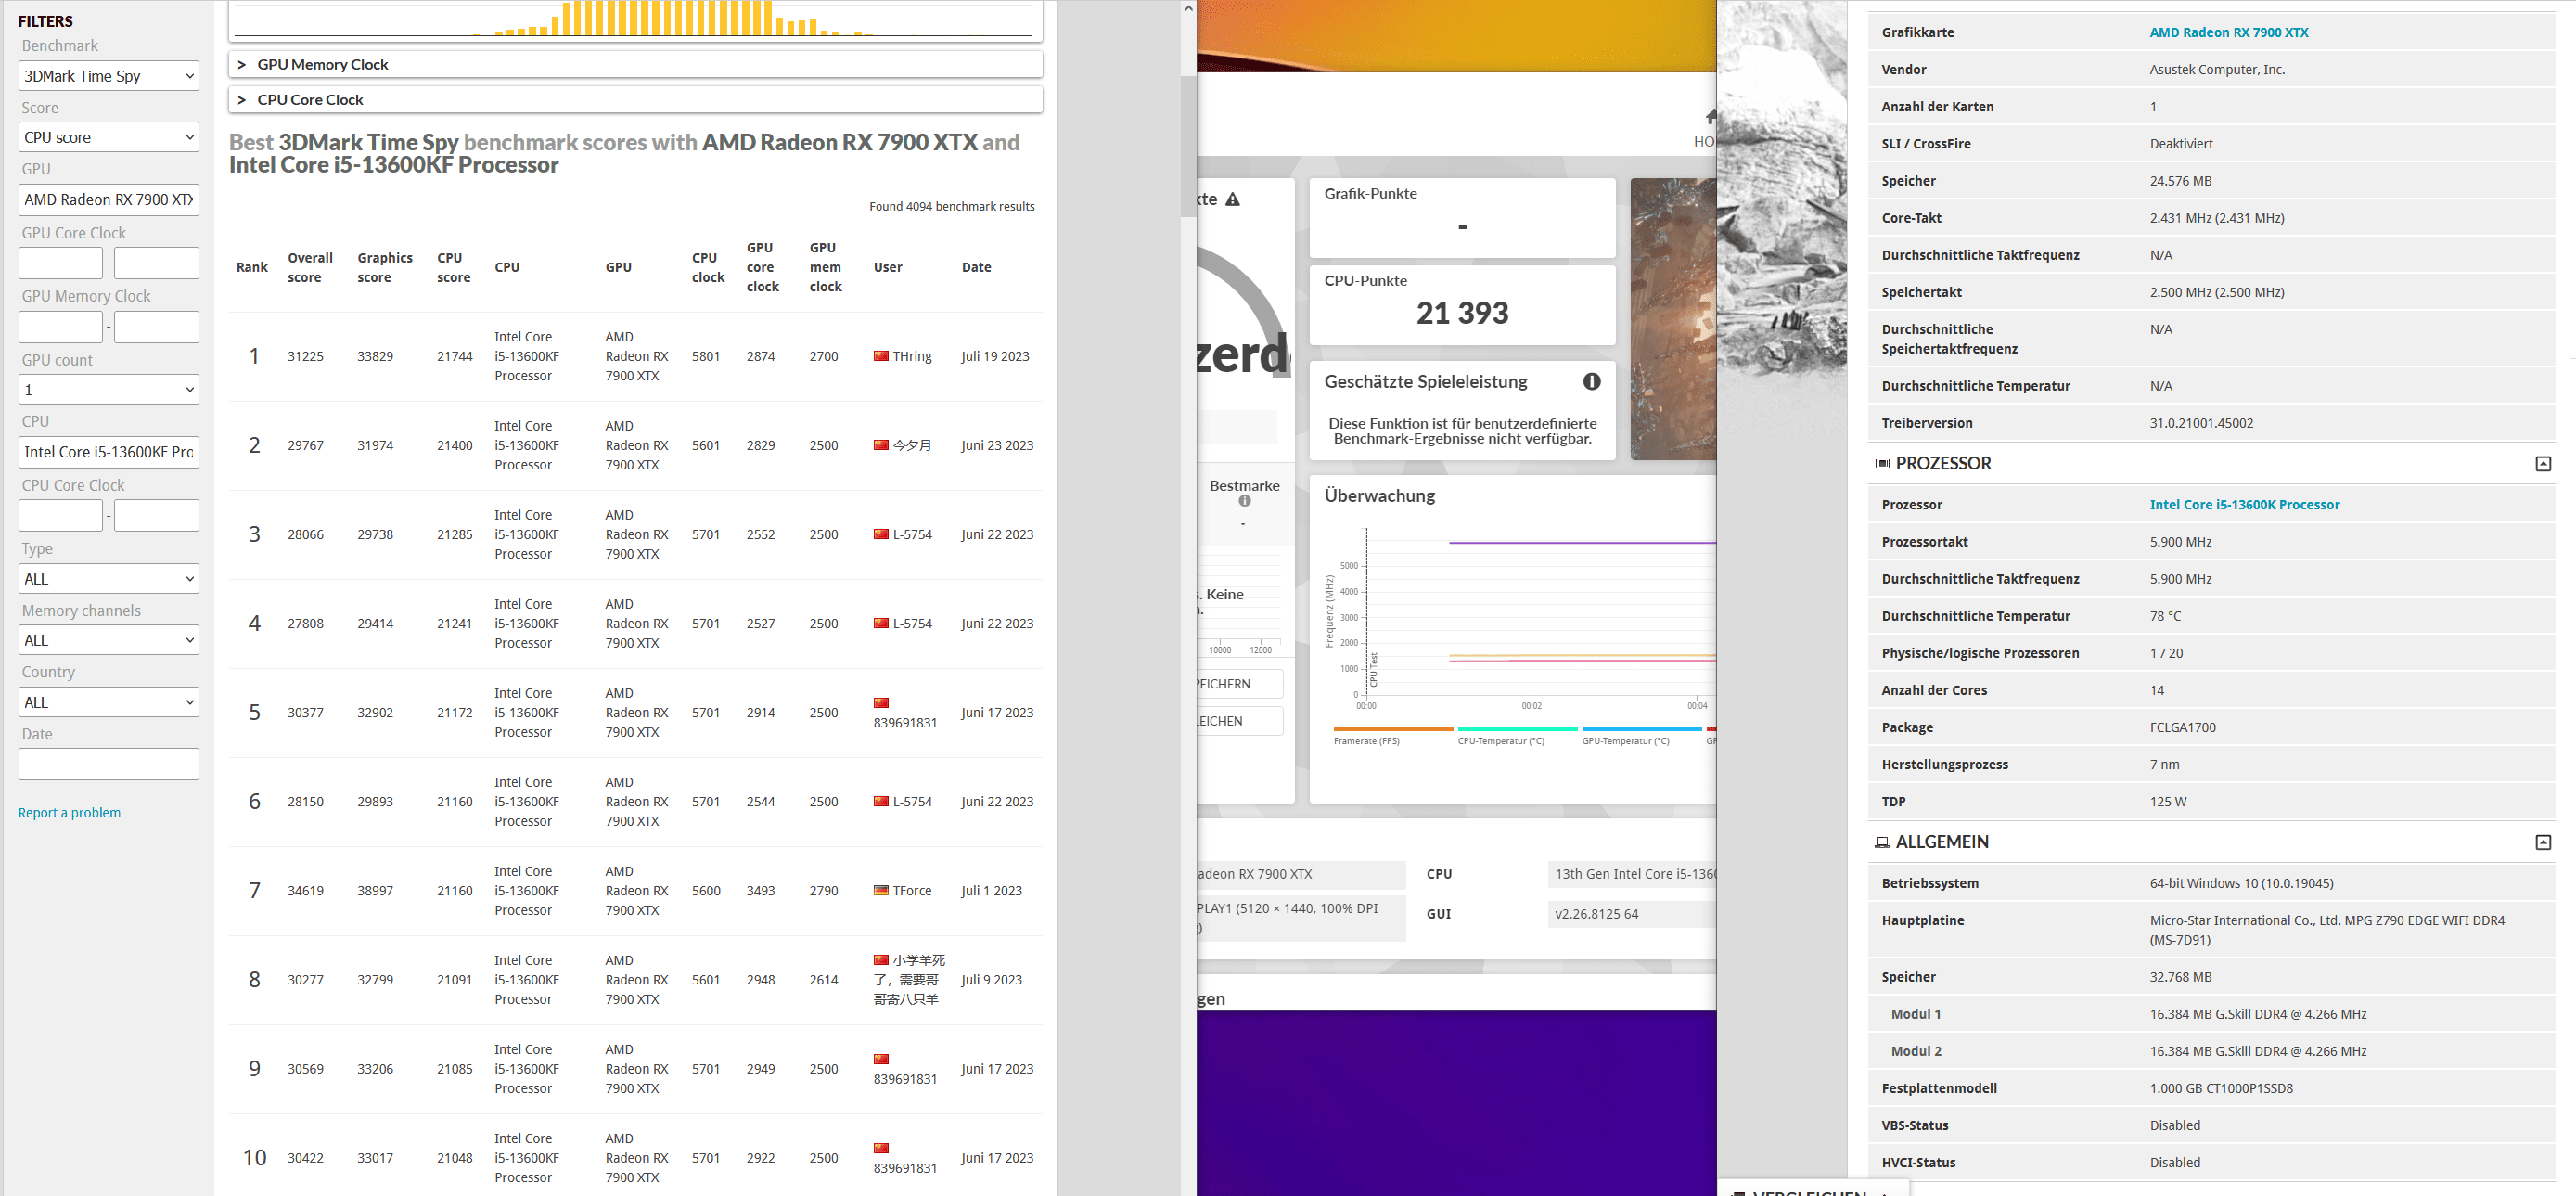
Task: Click user THring in rank 1 row
Action: click(912, 356)
